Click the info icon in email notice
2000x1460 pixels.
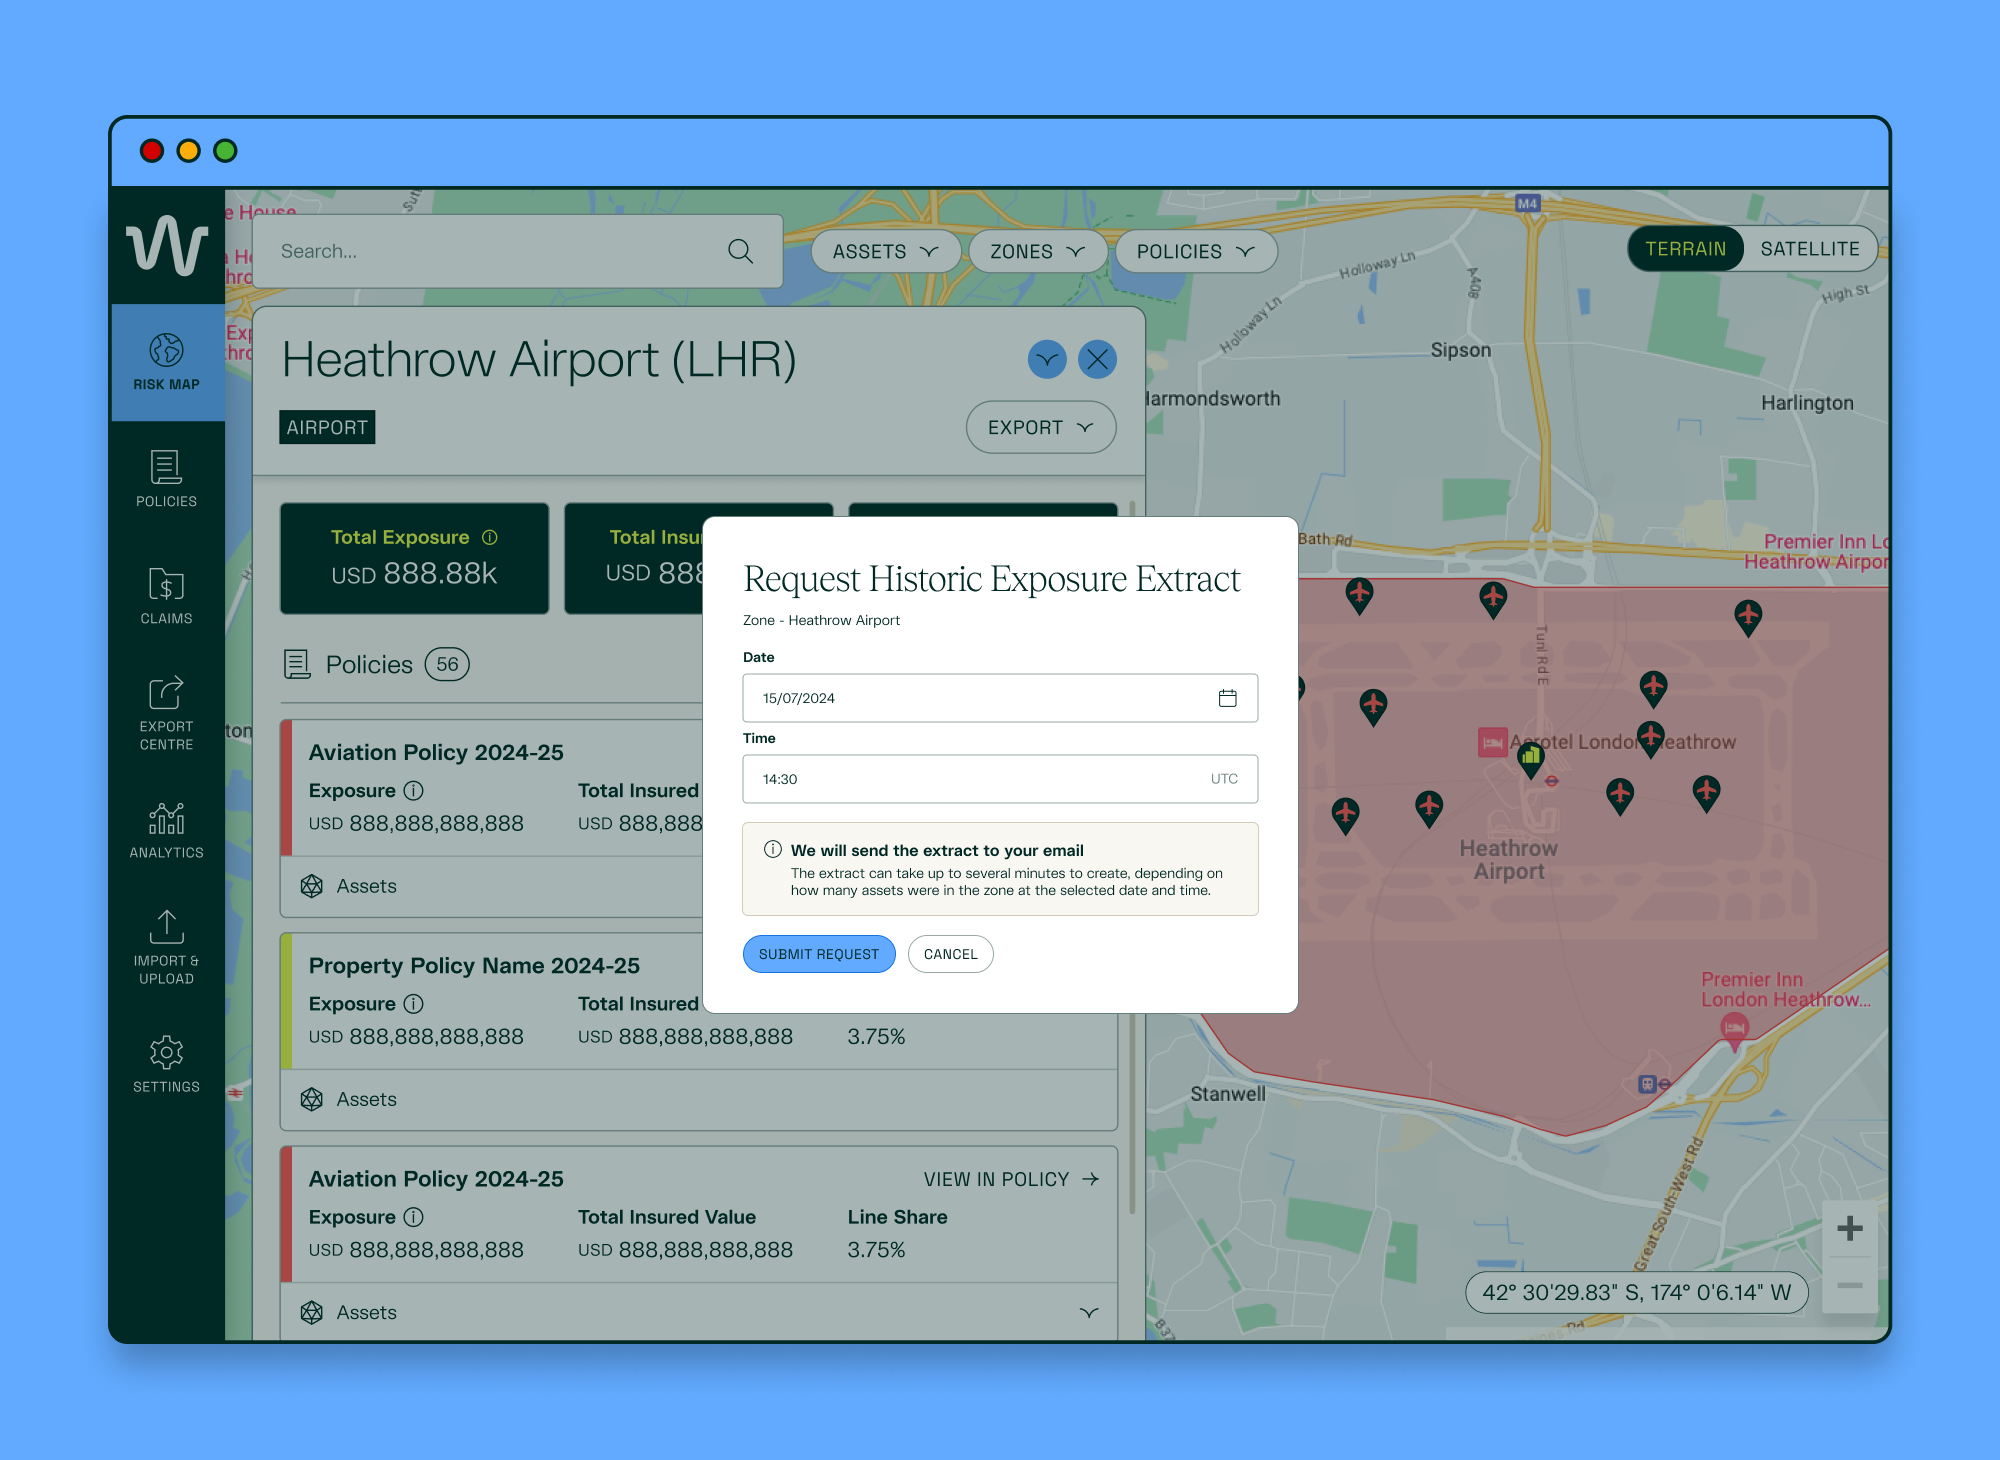point(773,849)
